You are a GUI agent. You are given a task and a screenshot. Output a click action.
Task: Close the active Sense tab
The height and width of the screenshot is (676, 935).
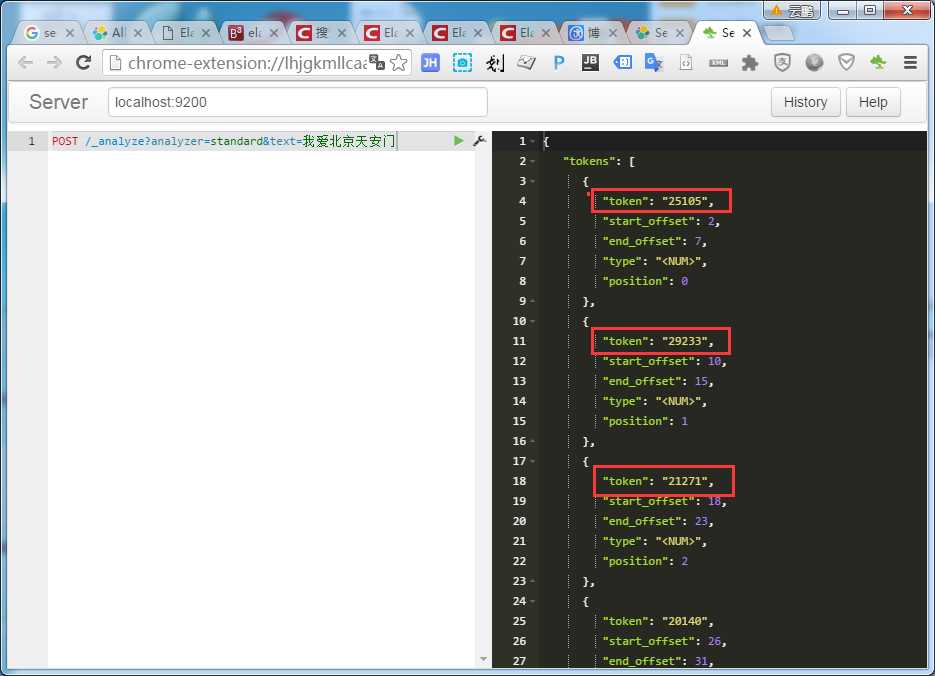[x=747, y=33]
